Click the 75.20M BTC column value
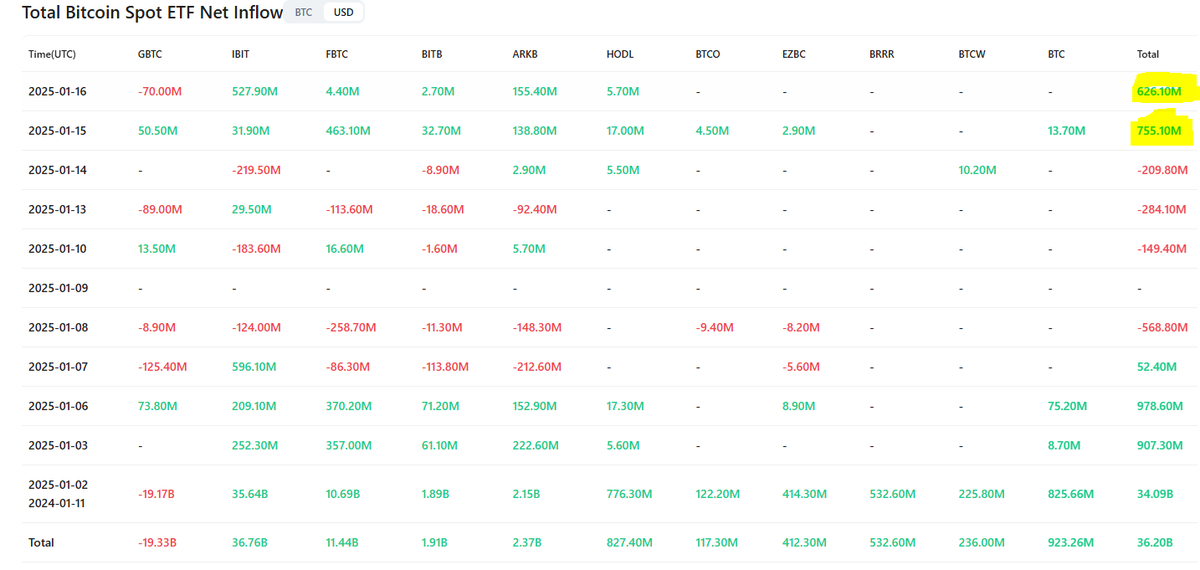 pyautogui.click(x=1067, y=406)
